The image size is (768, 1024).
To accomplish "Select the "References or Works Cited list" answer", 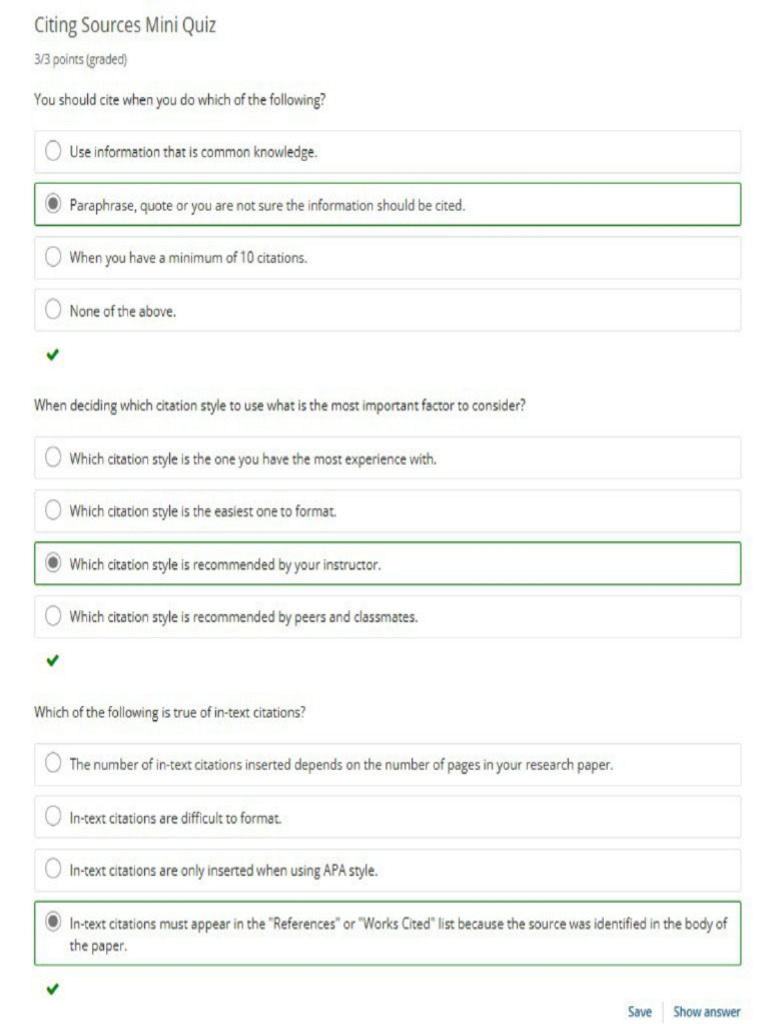I will pos(54,923).
